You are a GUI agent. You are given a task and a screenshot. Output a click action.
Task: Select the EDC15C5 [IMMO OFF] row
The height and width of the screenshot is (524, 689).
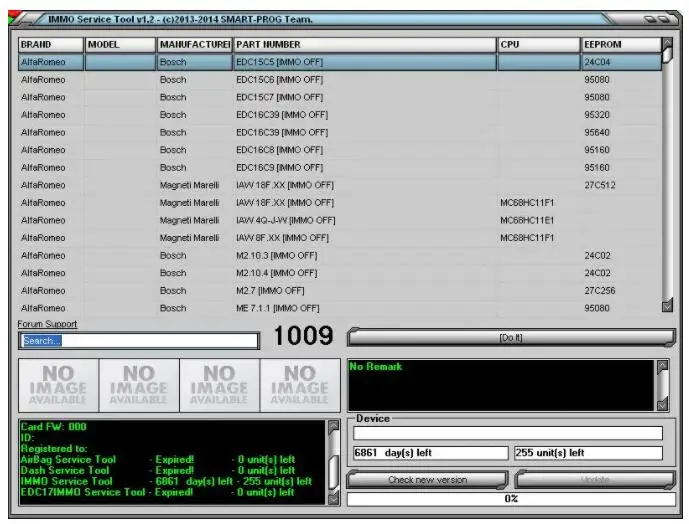[x=340, y=62]
